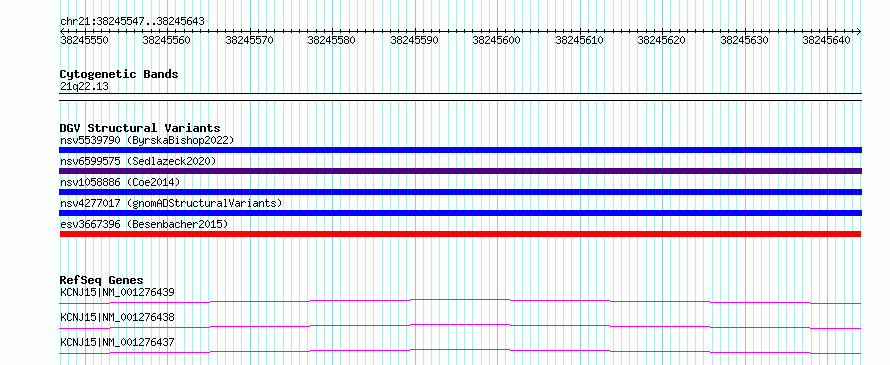
Task: Click ruler position 38245560
Action: tap(167, 40)
